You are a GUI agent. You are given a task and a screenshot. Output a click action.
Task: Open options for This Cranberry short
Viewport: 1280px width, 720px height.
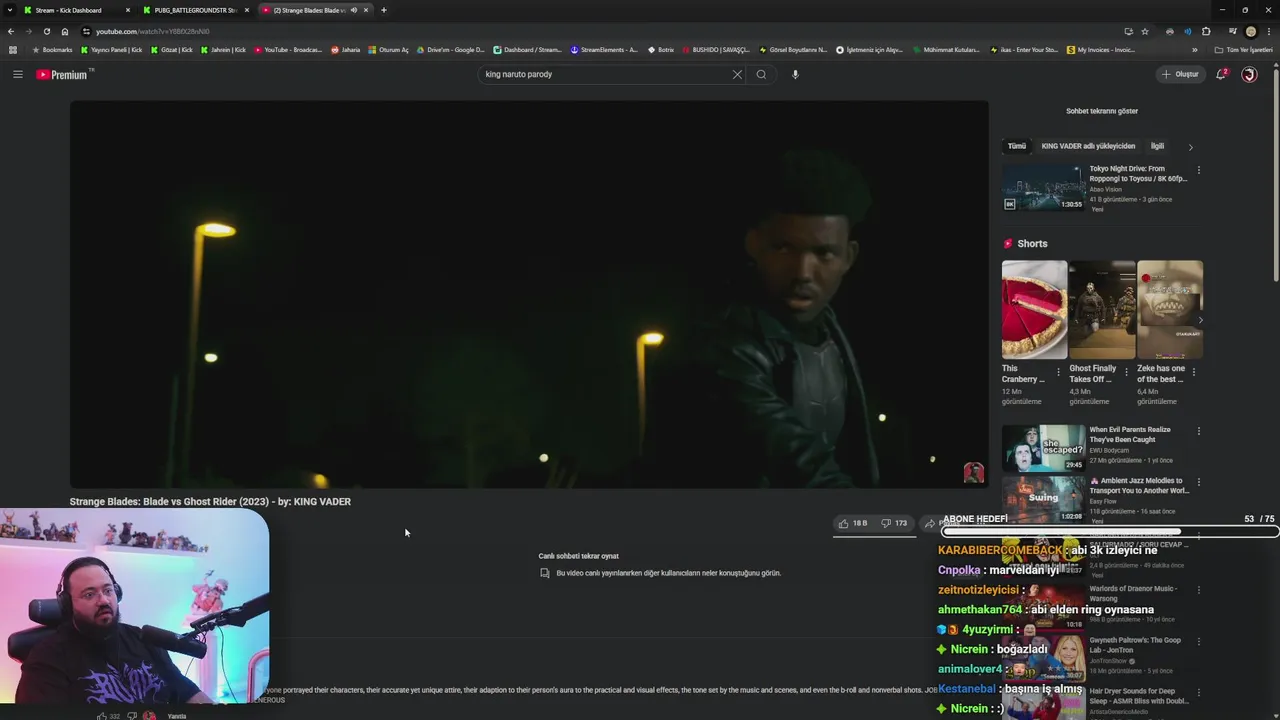click(x=1058, y=372)
